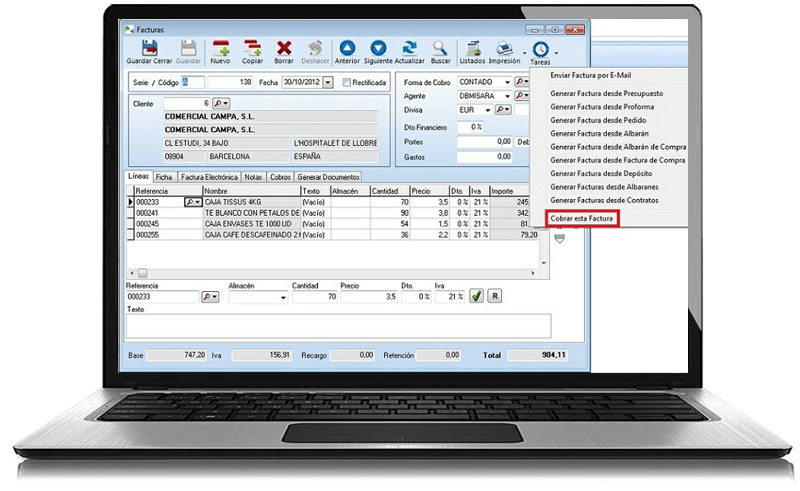Confirm line with green checkmark button

(x=476, y=296)
